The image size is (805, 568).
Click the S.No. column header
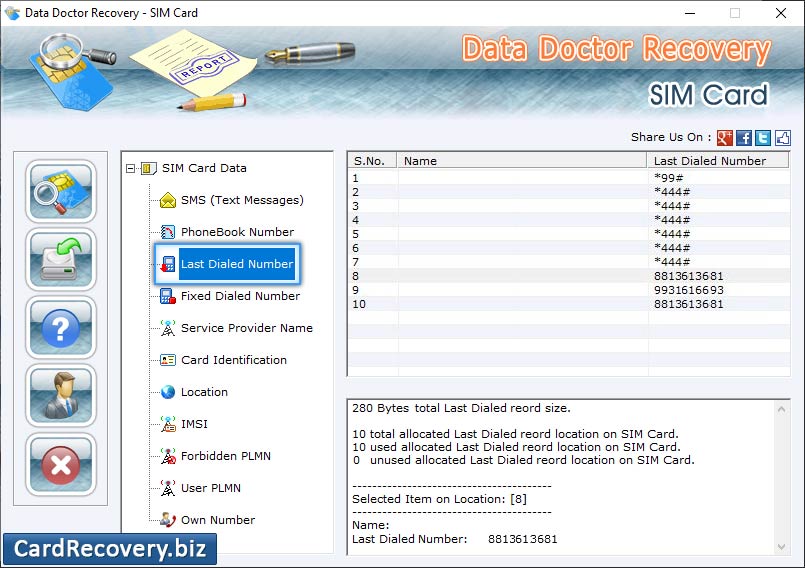coord(372,161)
